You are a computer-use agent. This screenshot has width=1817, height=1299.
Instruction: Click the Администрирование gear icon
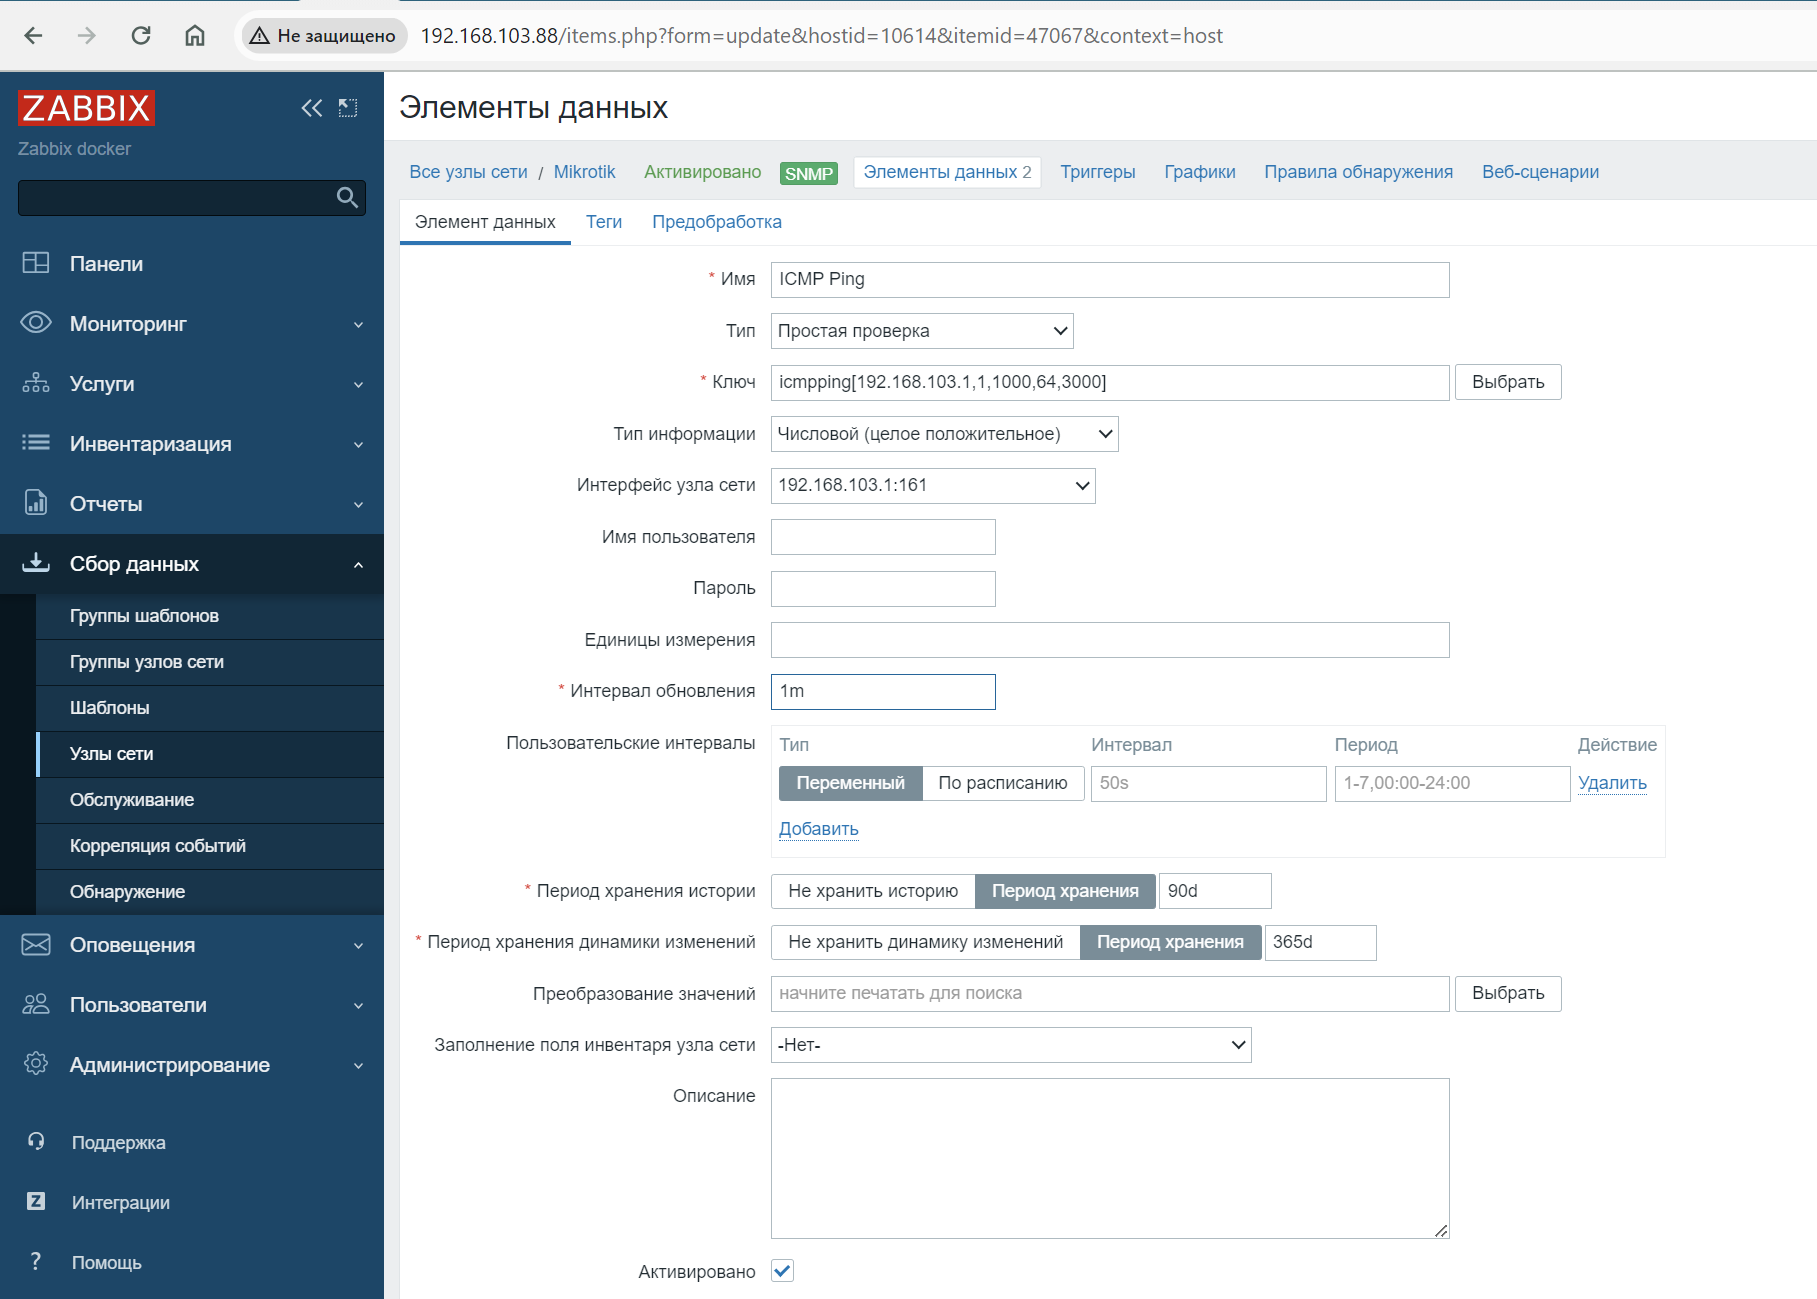click(36, 1064)
